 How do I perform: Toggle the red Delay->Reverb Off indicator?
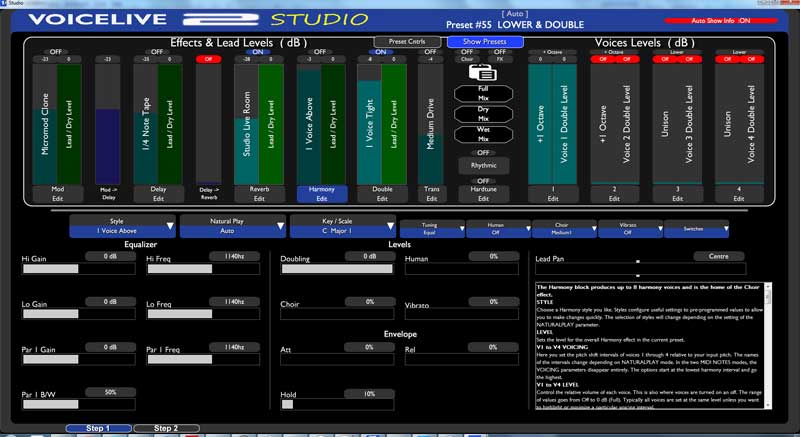(209, 59)
